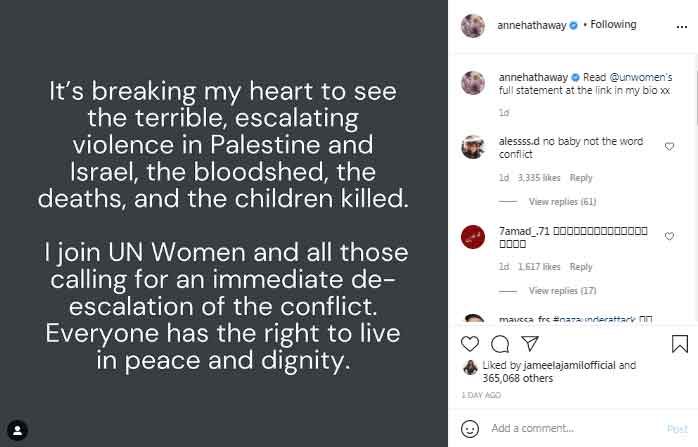View 7amad_.71 profile avatar

(473, 237)
